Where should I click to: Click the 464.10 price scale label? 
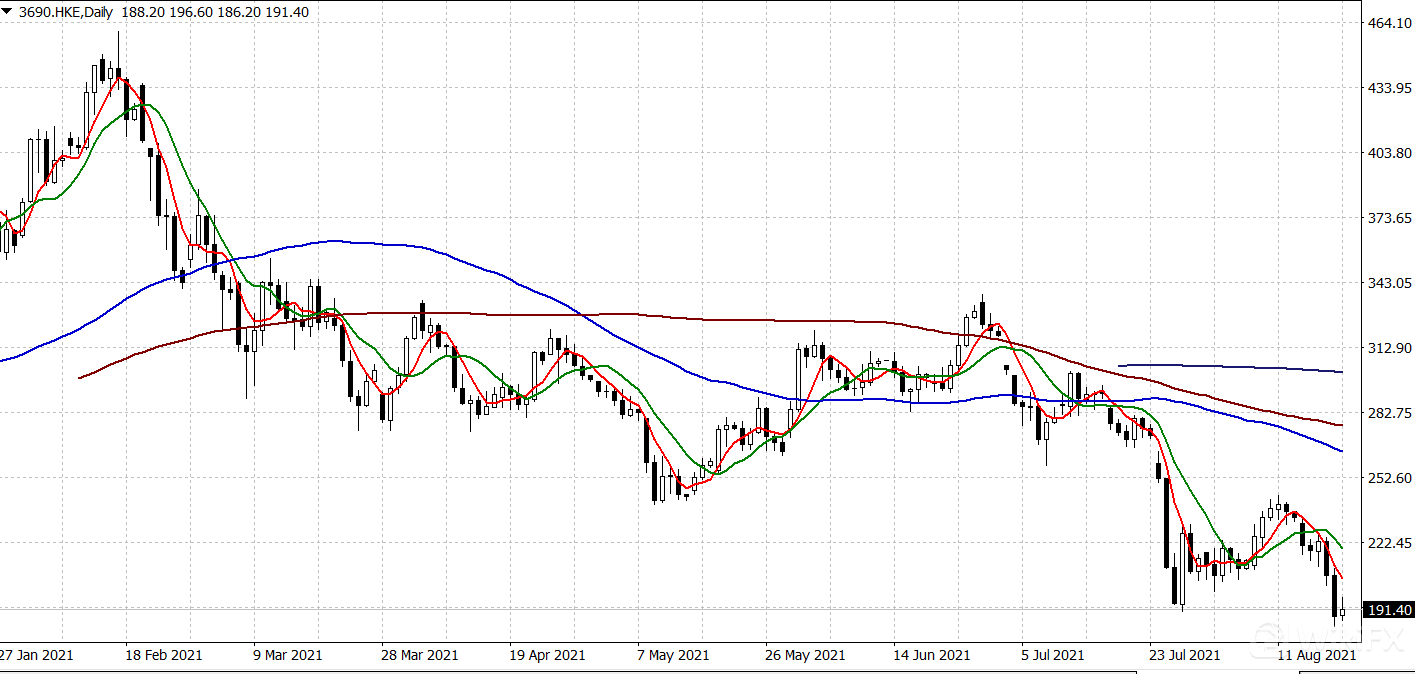pos(1388,23)
